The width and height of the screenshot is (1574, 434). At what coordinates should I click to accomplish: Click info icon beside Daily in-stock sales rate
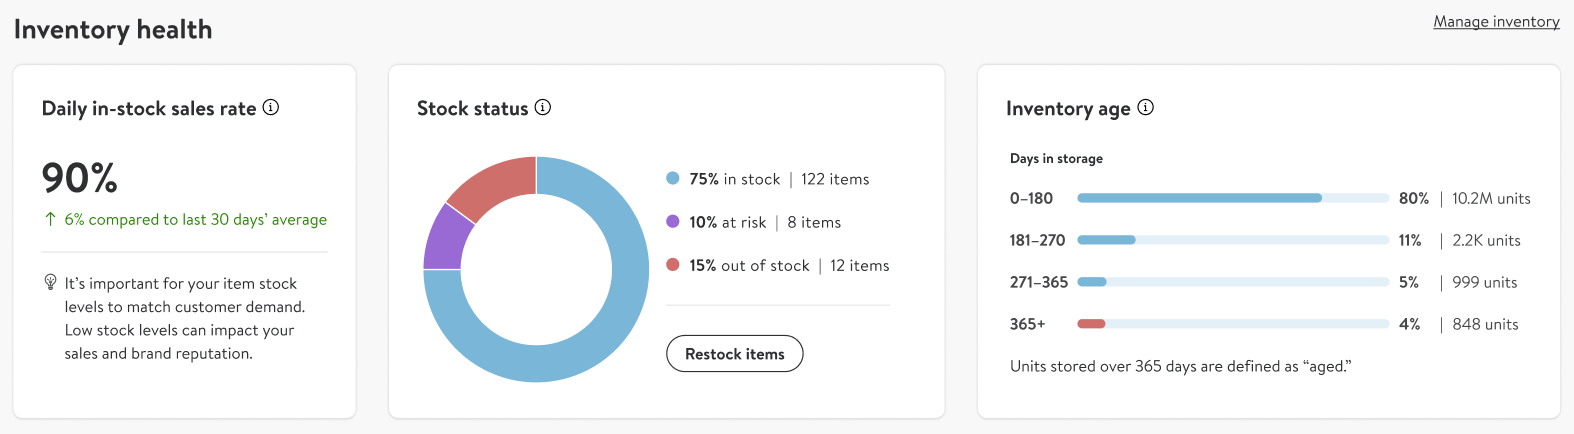coord(271,107)
